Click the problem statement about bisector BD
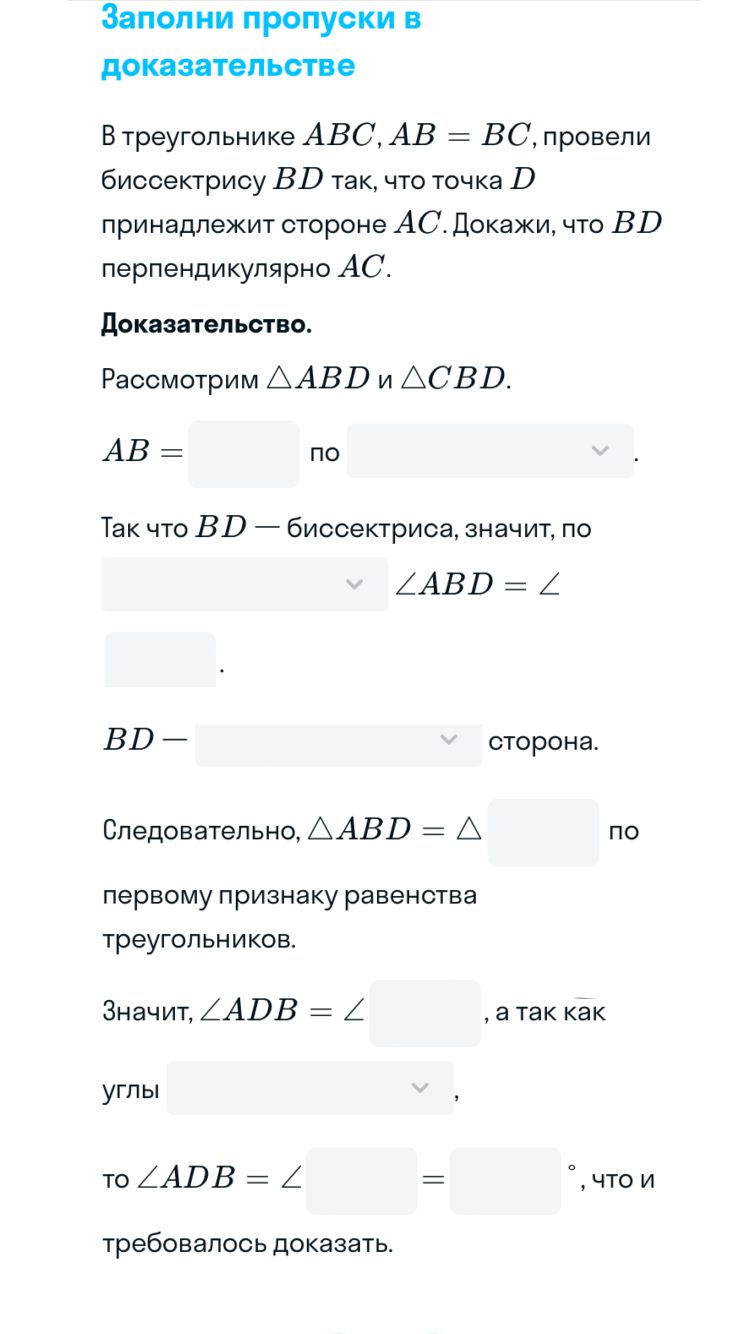 (382, 201)
